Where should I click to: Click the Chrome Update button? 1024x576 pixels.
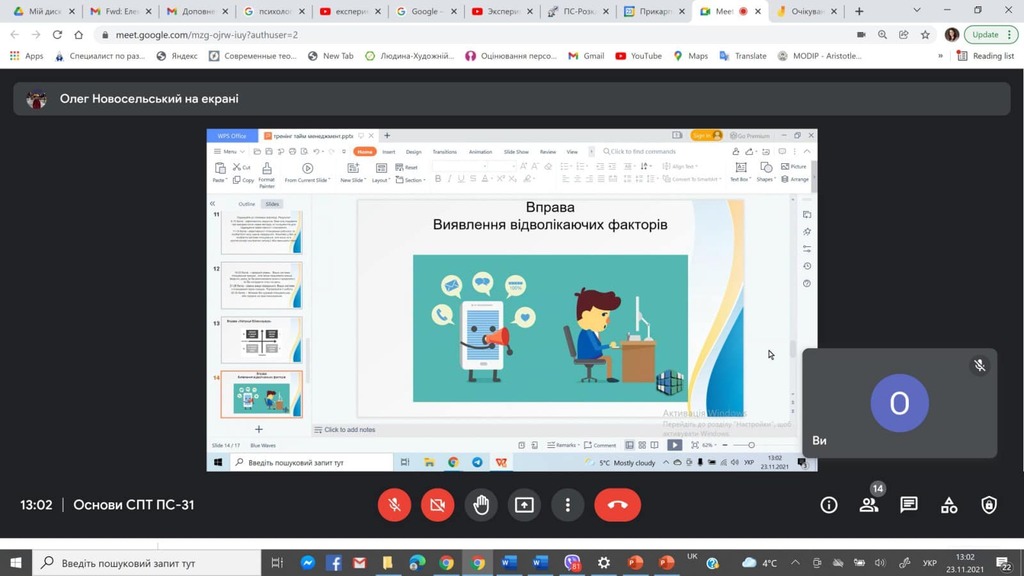click(984, 34)
